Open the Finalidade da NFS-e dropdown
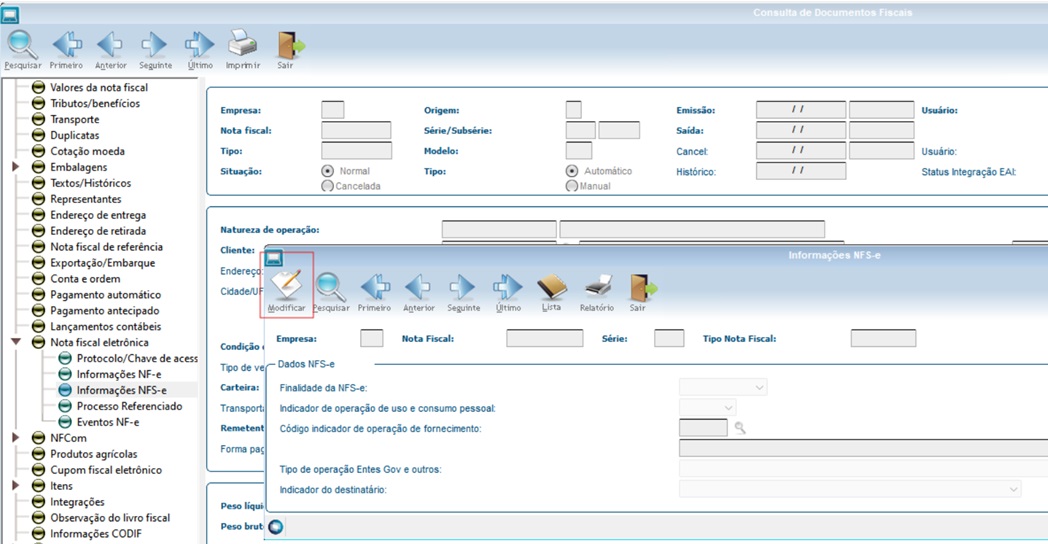Screen dimensions: 1048x544 (x=723, y=387)
